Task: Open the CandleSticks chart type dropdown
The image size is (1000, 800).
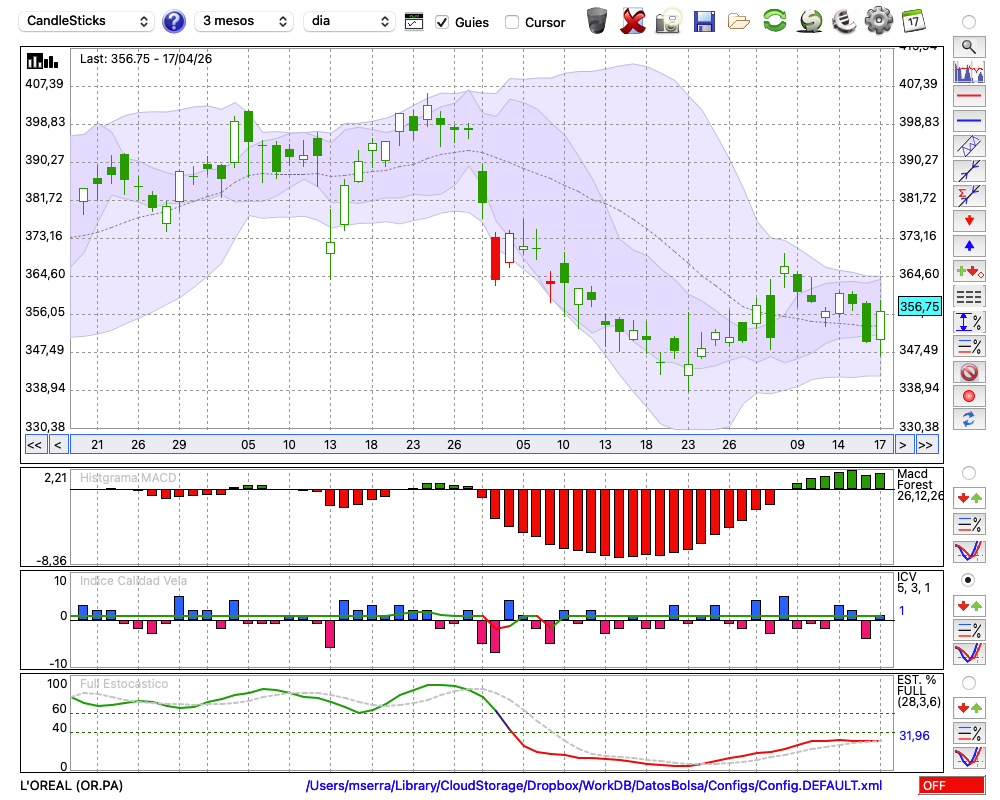Action: point(87,21)
